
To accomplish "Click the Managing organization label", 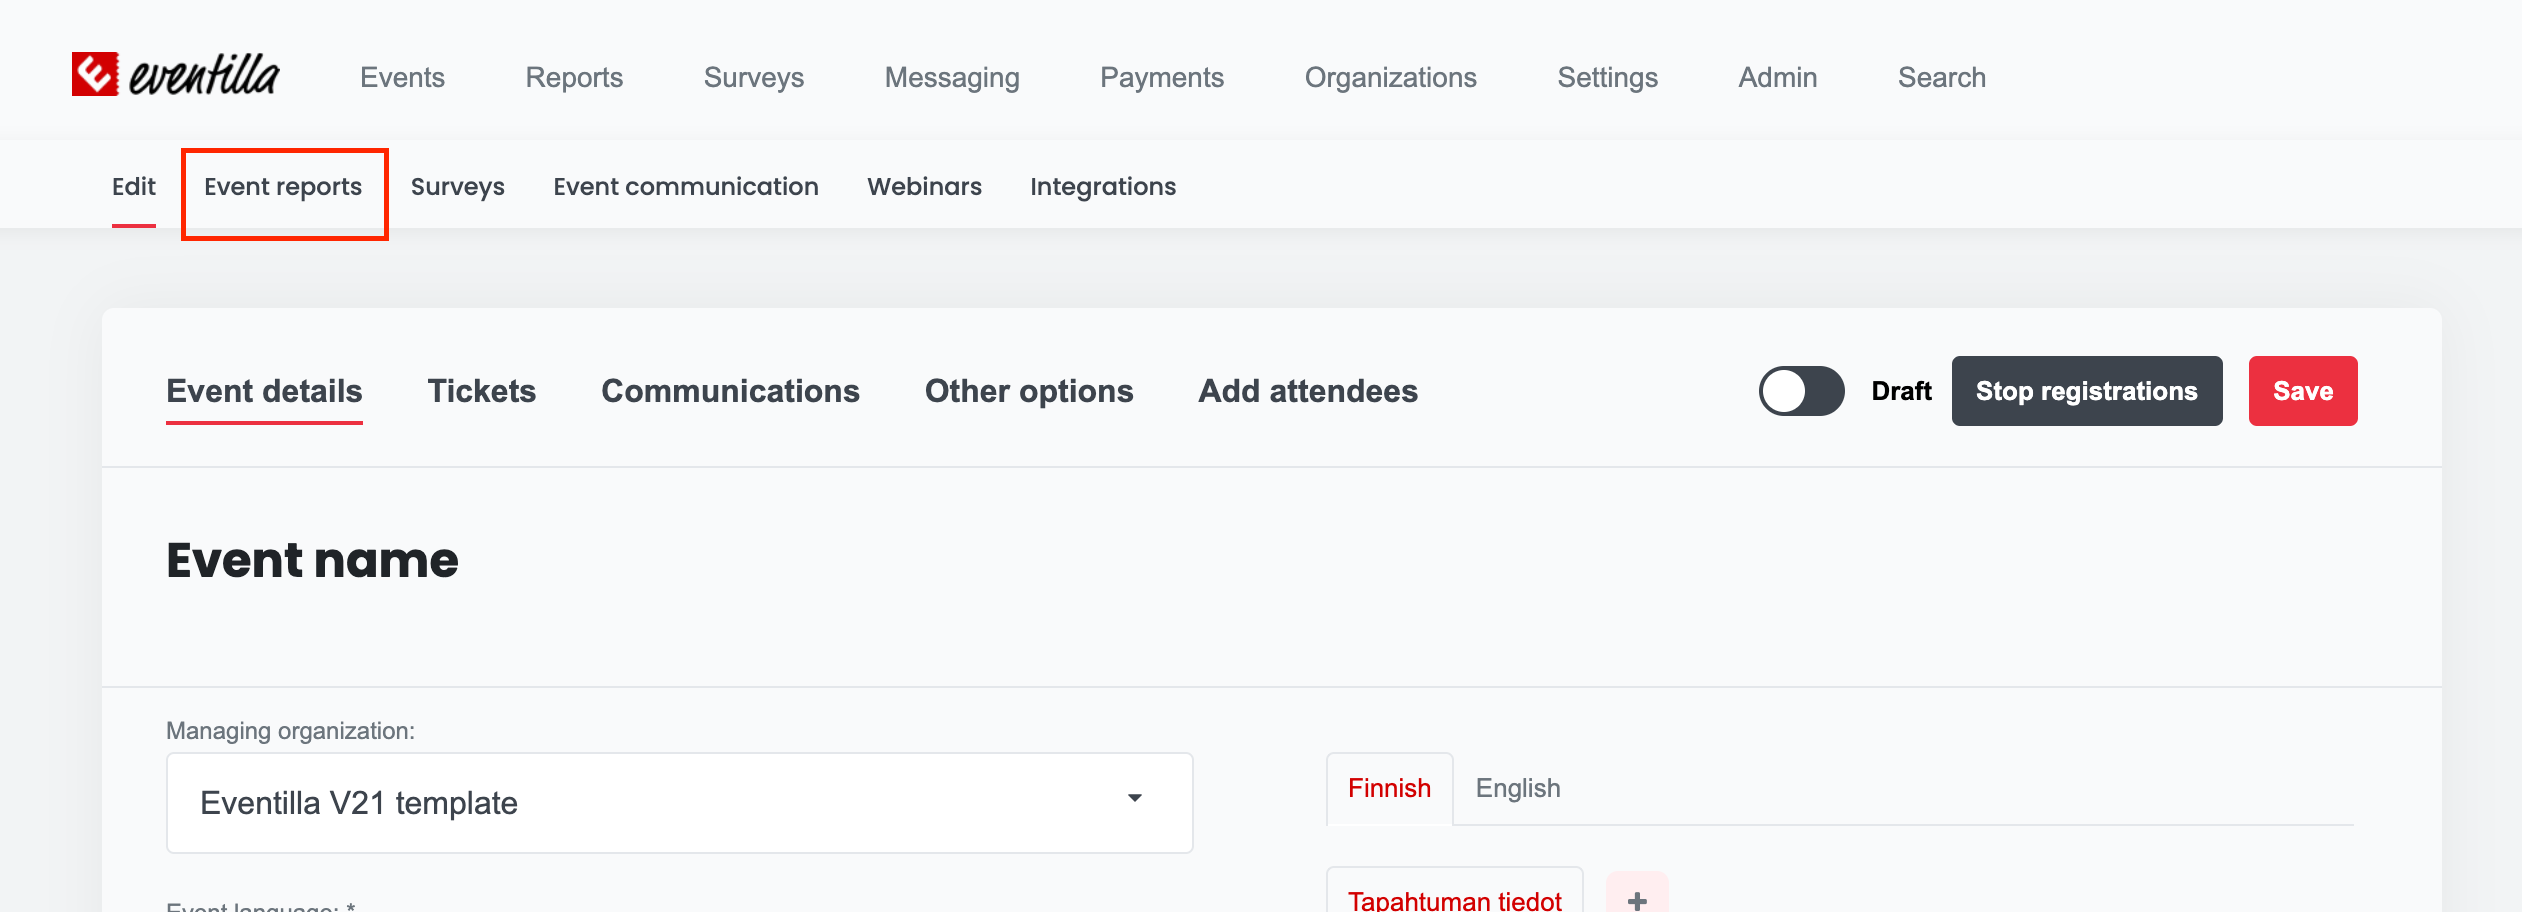I will coord(290,731).
